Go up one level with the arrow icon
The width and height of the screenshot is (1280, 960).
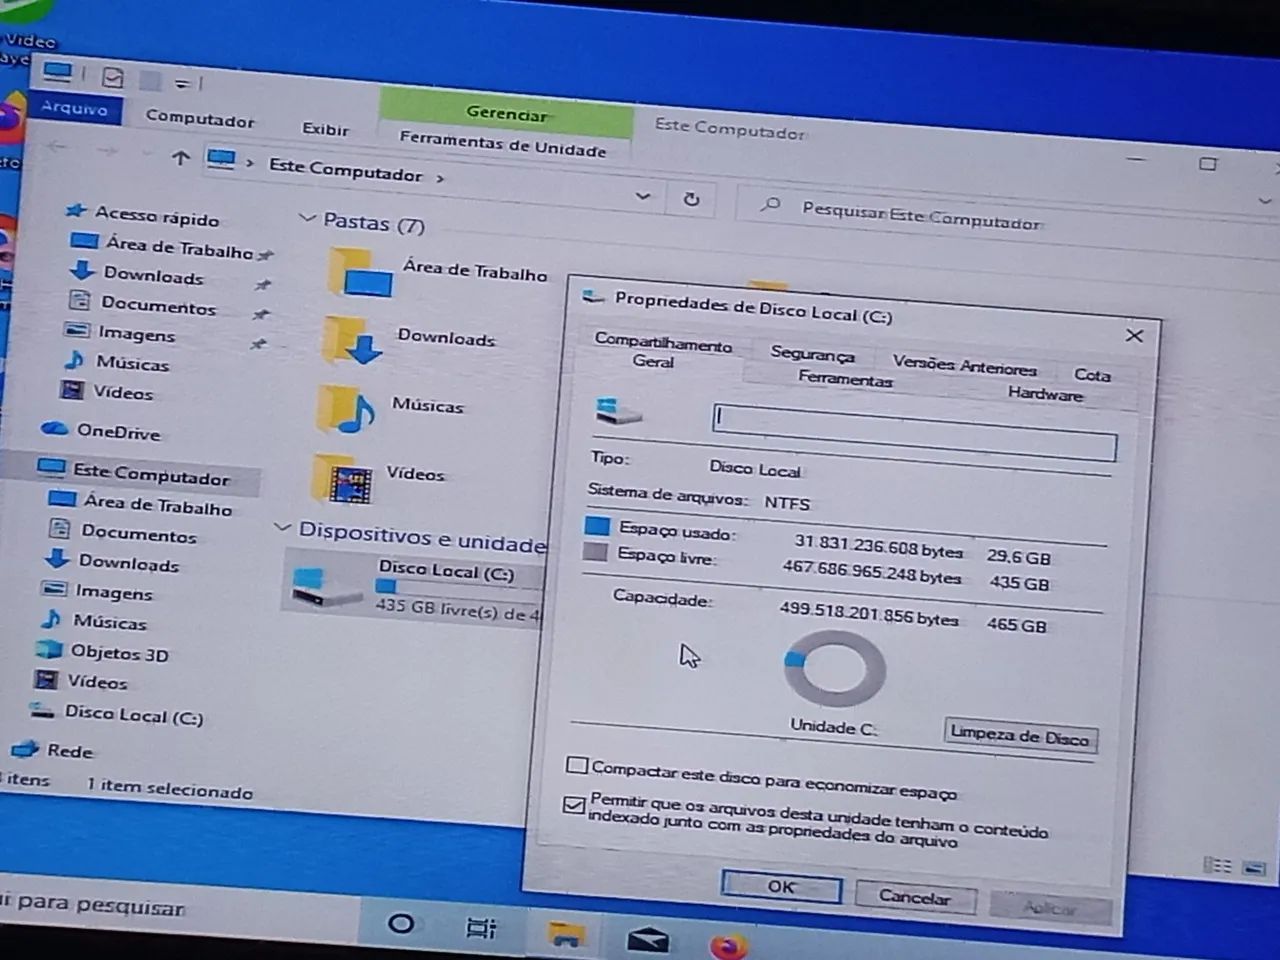point(180,157)
